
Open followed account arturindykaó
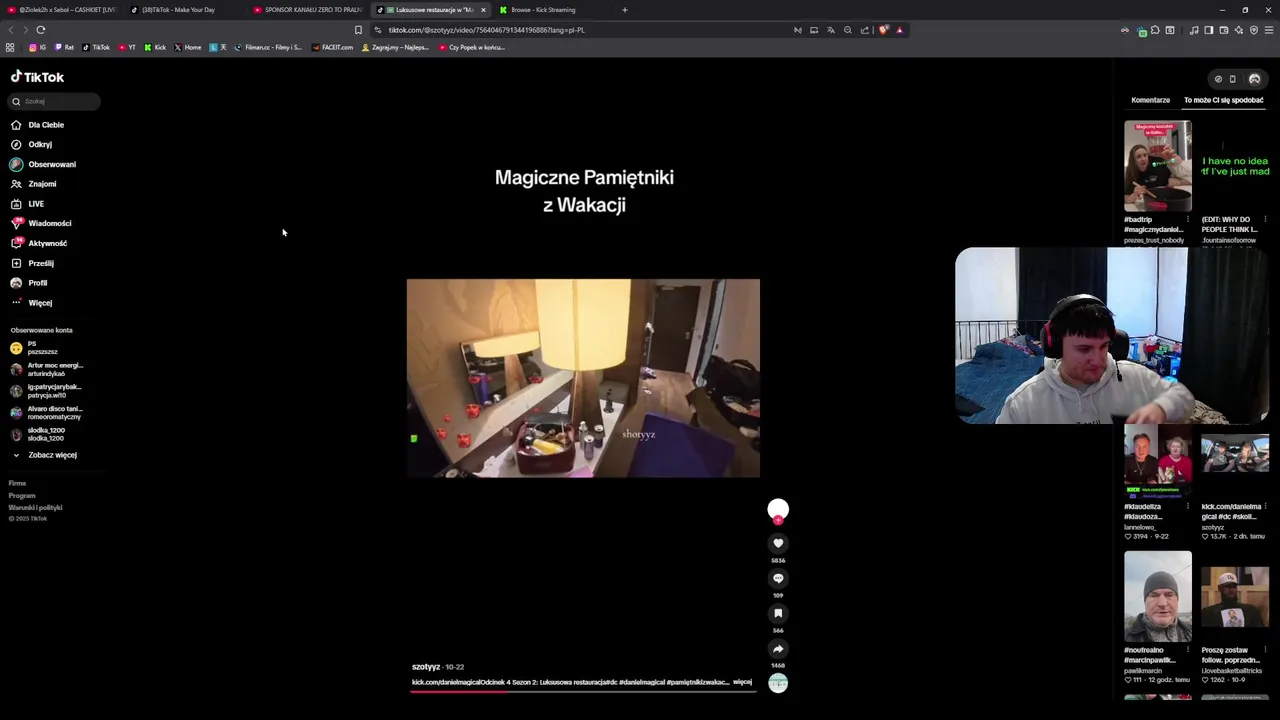[x=45, y=369]
